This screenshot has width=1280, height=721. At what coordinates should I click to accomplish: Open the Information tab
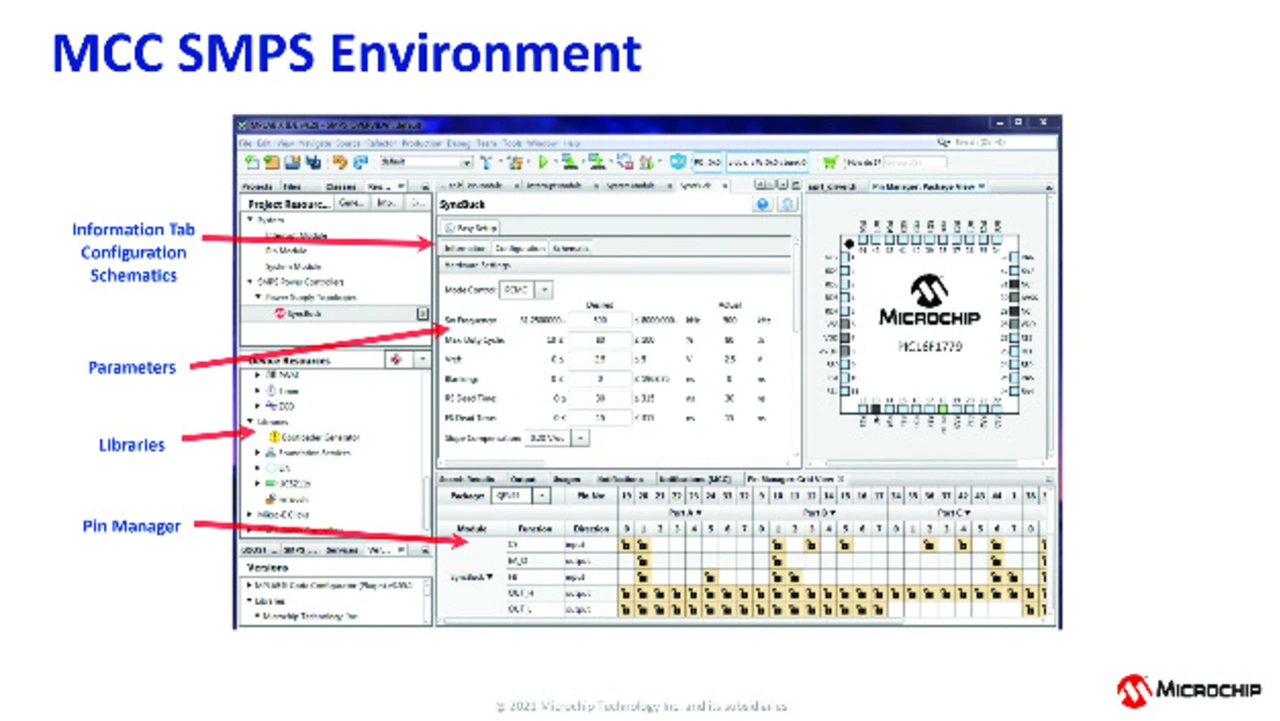click(x=465, y=248)
